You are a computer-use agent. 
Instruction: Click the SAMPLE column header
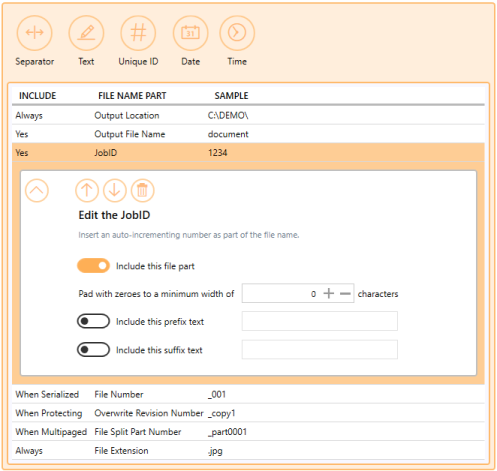click(x=231, y=96)
